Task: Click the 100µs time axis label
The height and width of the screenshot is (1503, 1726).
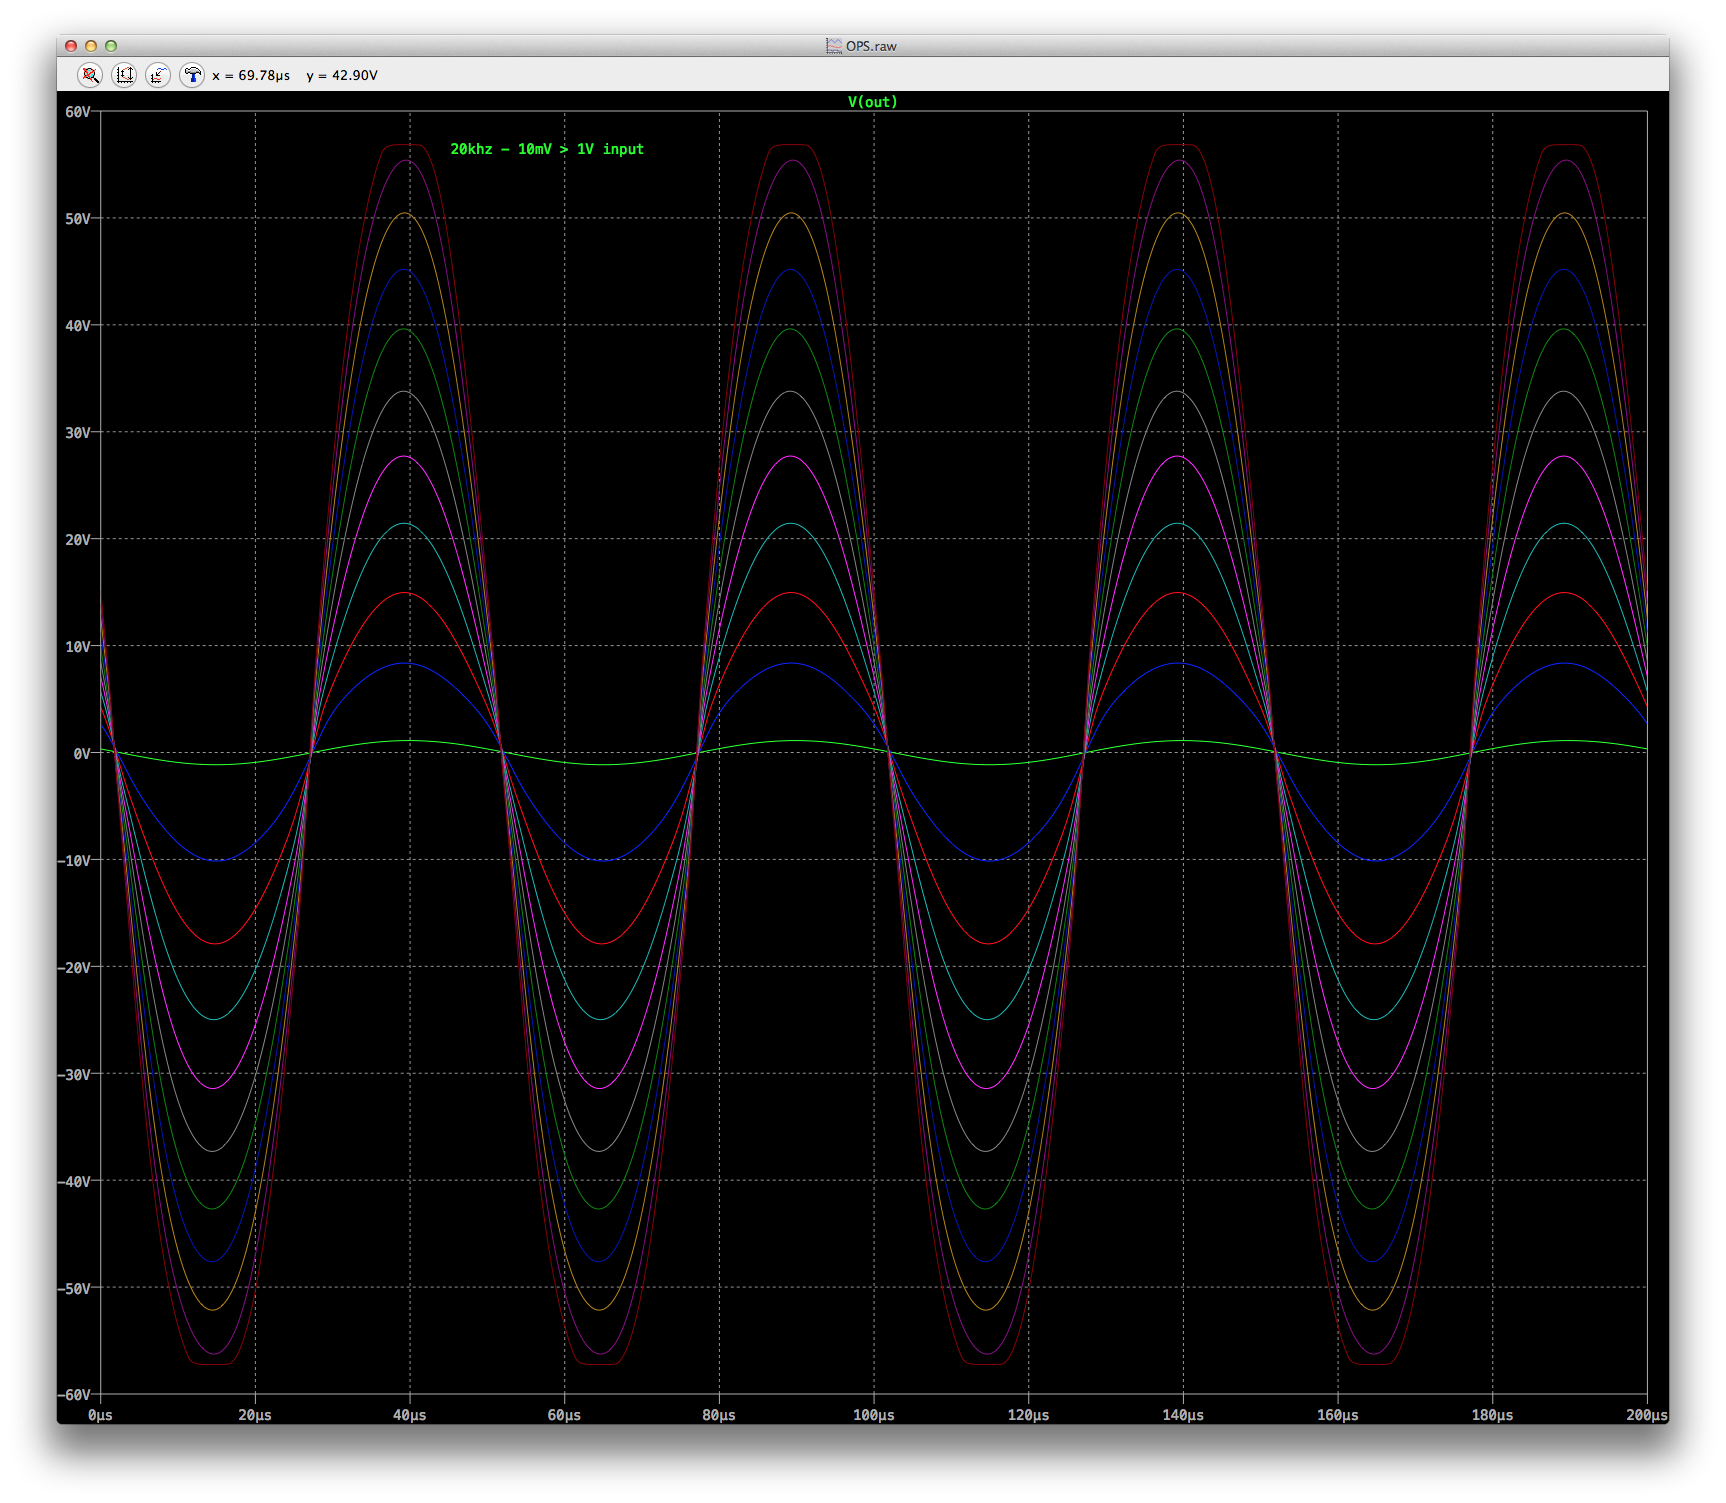Action: pos(873,1415)
